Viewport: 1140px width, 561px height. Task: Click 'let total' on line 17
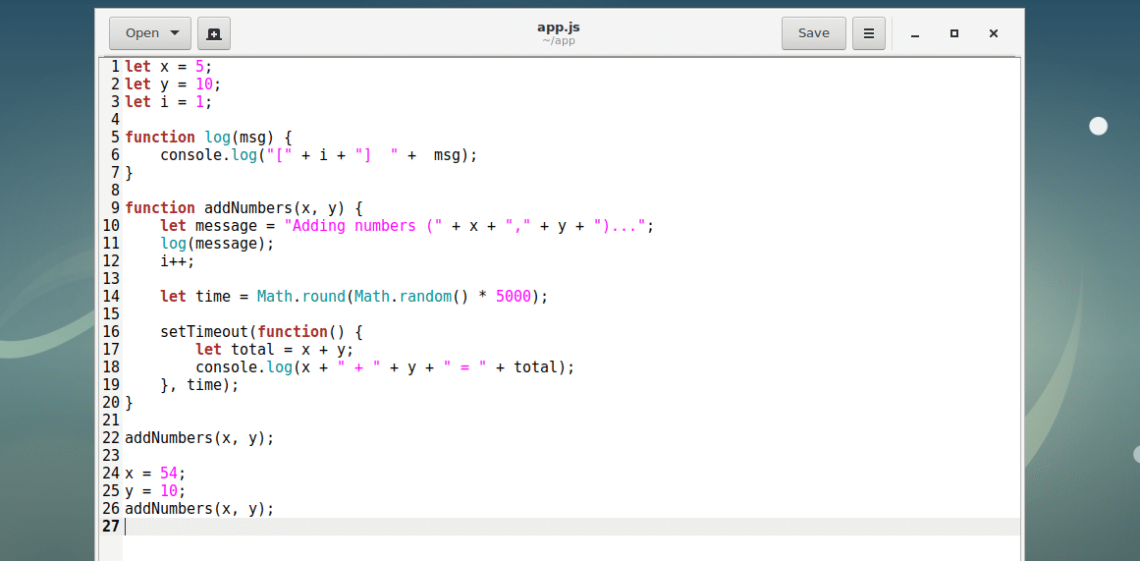point(235,350)
